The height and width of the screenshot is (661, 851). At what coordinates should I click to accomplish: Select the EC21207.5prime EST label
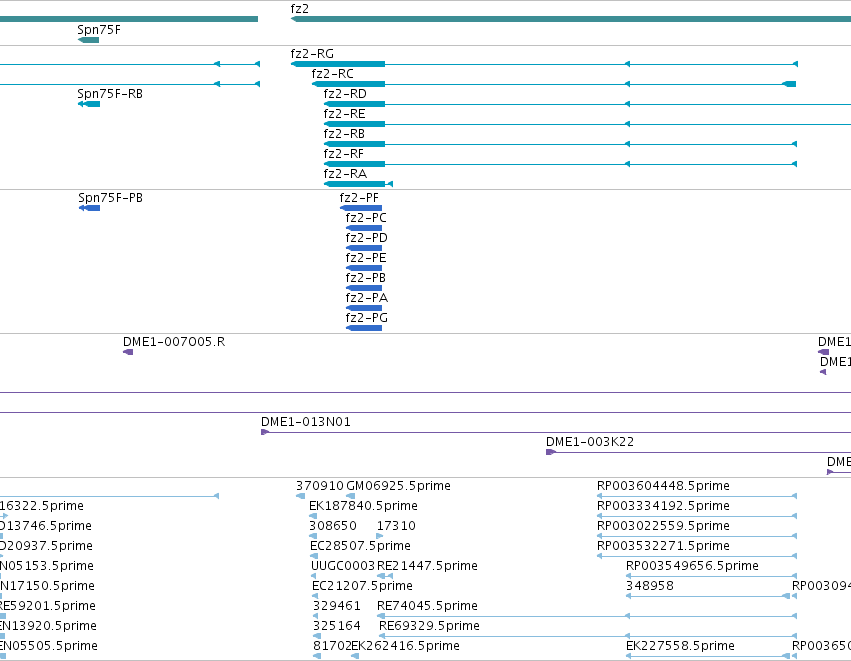(x=362, y=586)
